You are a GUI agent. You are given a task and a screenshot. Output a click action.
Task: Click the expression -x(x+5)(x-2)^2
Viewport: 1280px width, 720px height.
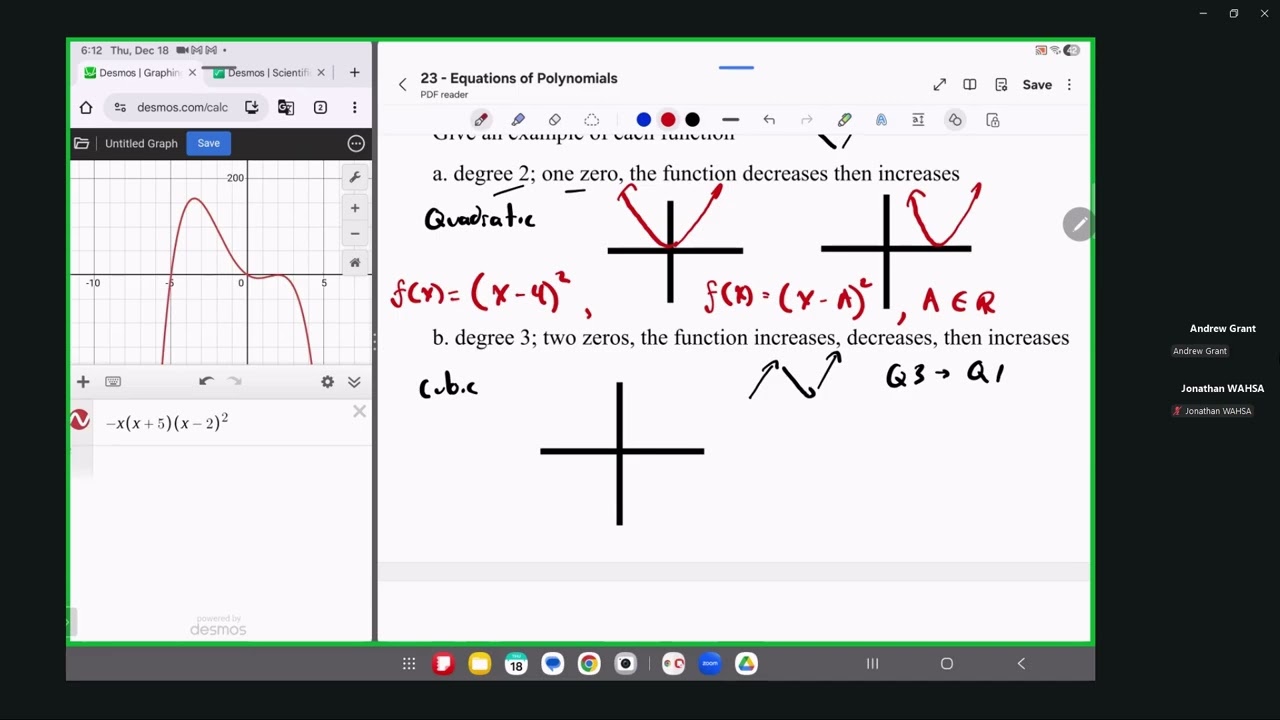(x=167, y=422)
